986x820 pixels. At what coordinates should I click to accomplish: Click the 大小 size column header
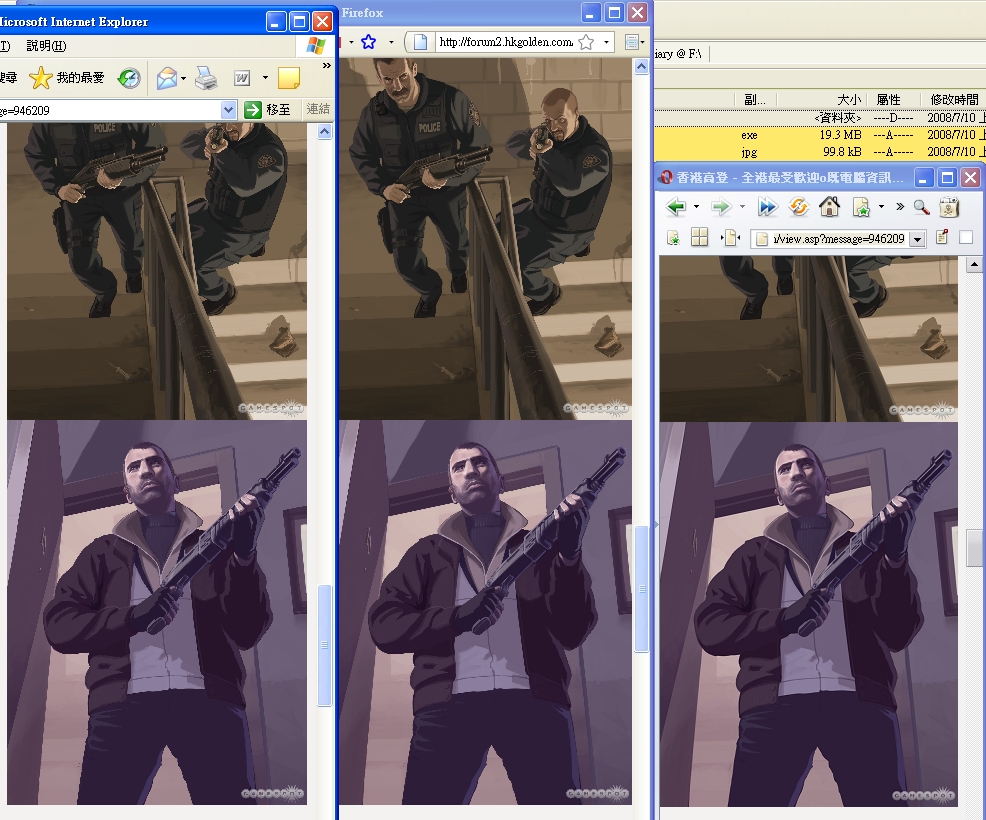pos(848,99)
